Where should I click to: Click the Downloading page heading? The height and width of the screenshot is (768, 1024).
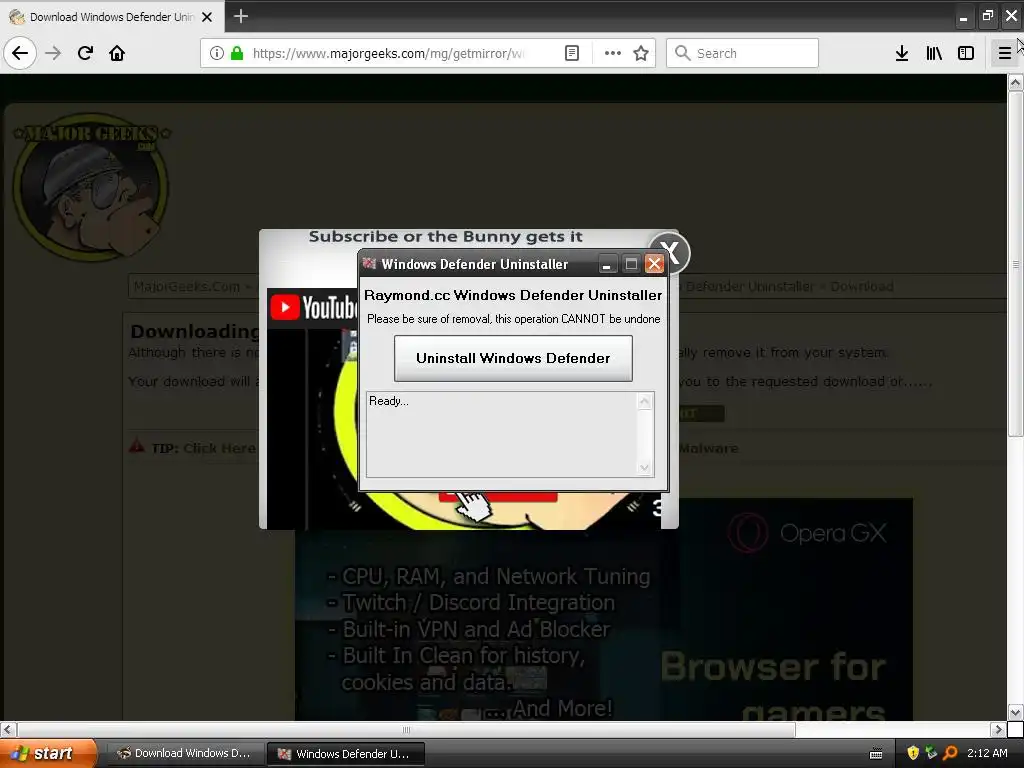tap(195, 332)
